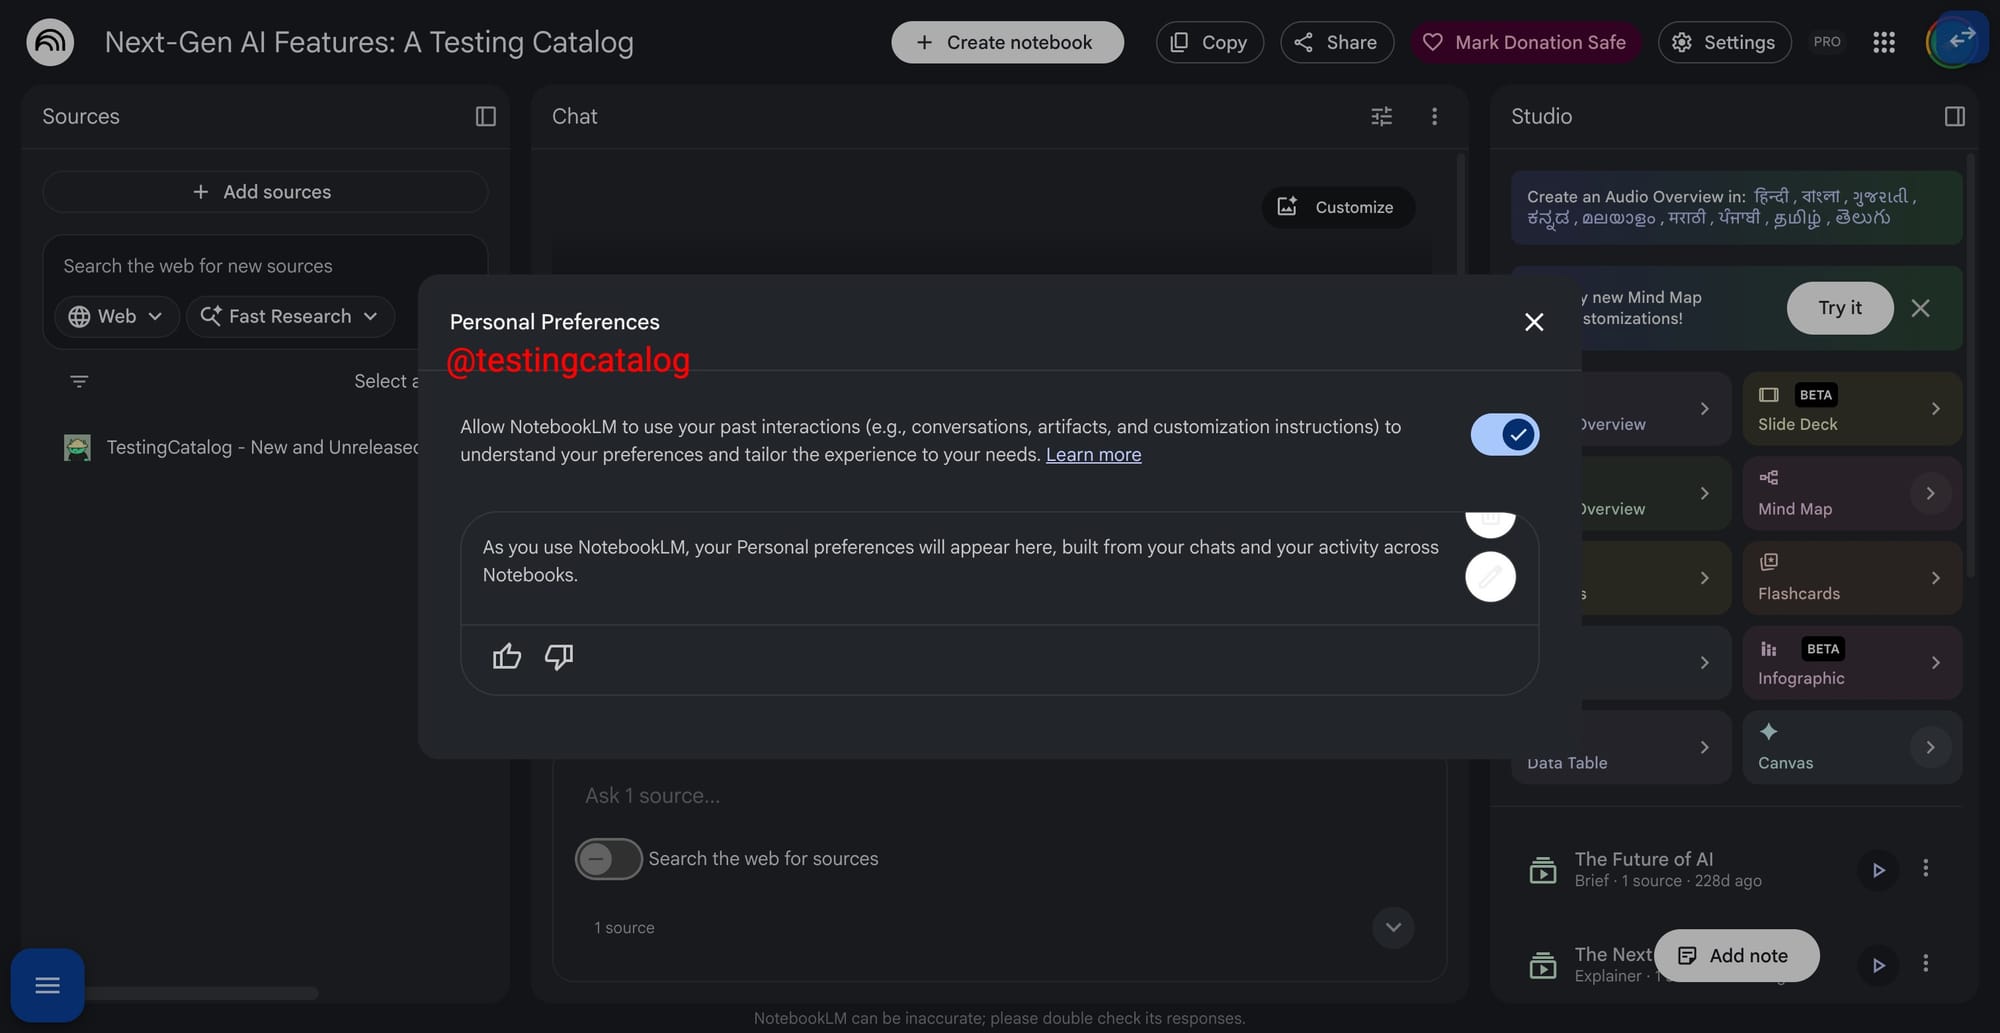Click the thumbs up feedback icon
Viewport: 2000px width, 1033px height.
507,656
